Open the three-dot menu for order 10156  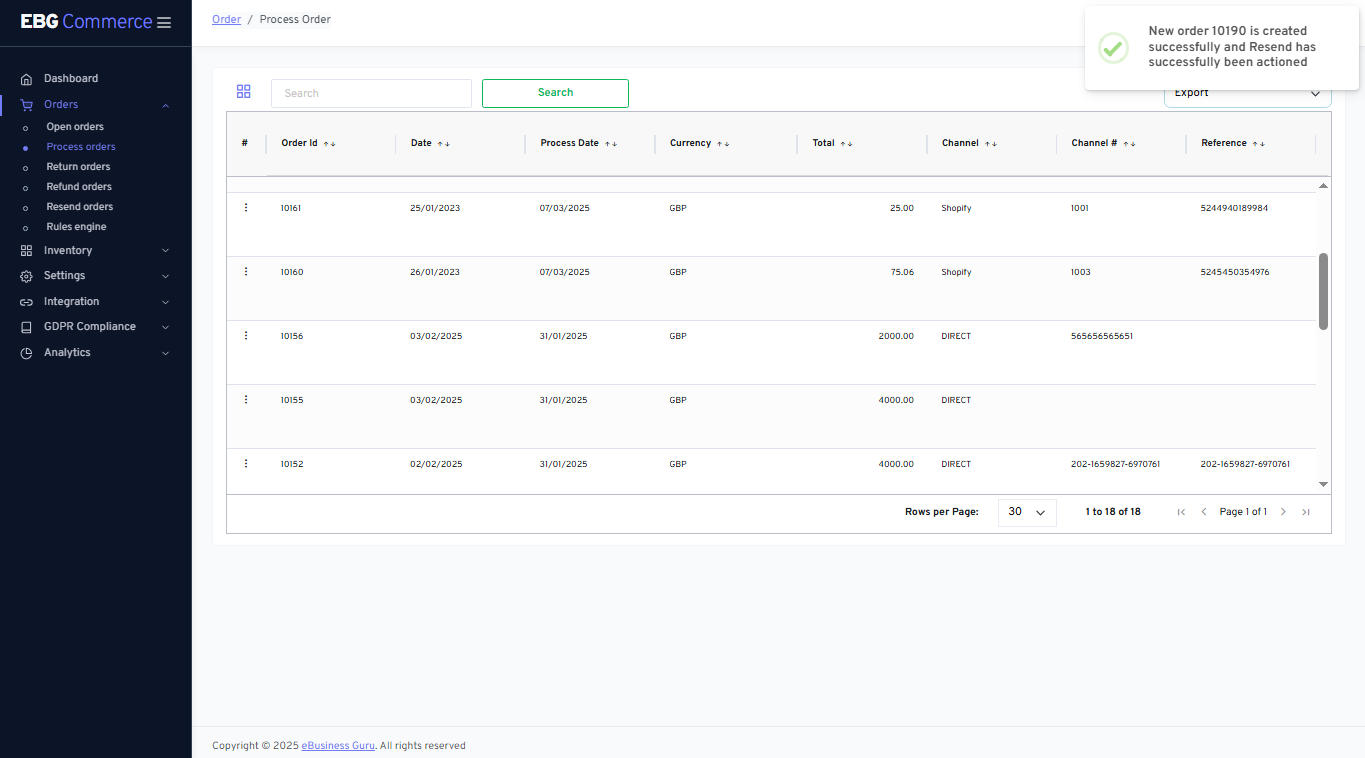click(246, 336)
